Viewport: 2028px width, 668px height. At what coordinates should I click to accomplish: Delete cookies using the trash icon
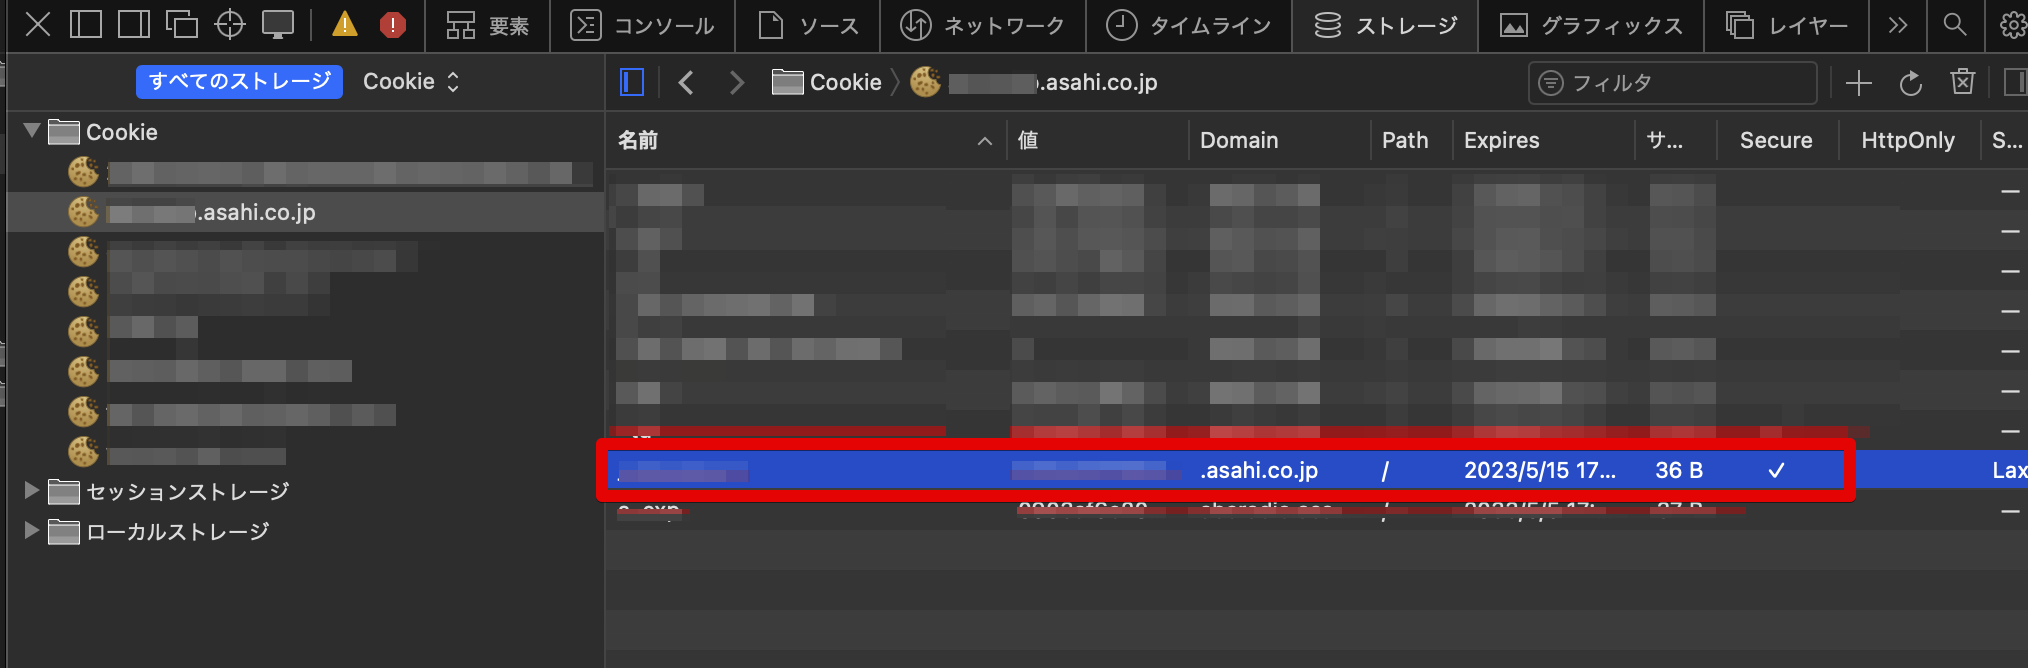click(x=1962, y=83)
